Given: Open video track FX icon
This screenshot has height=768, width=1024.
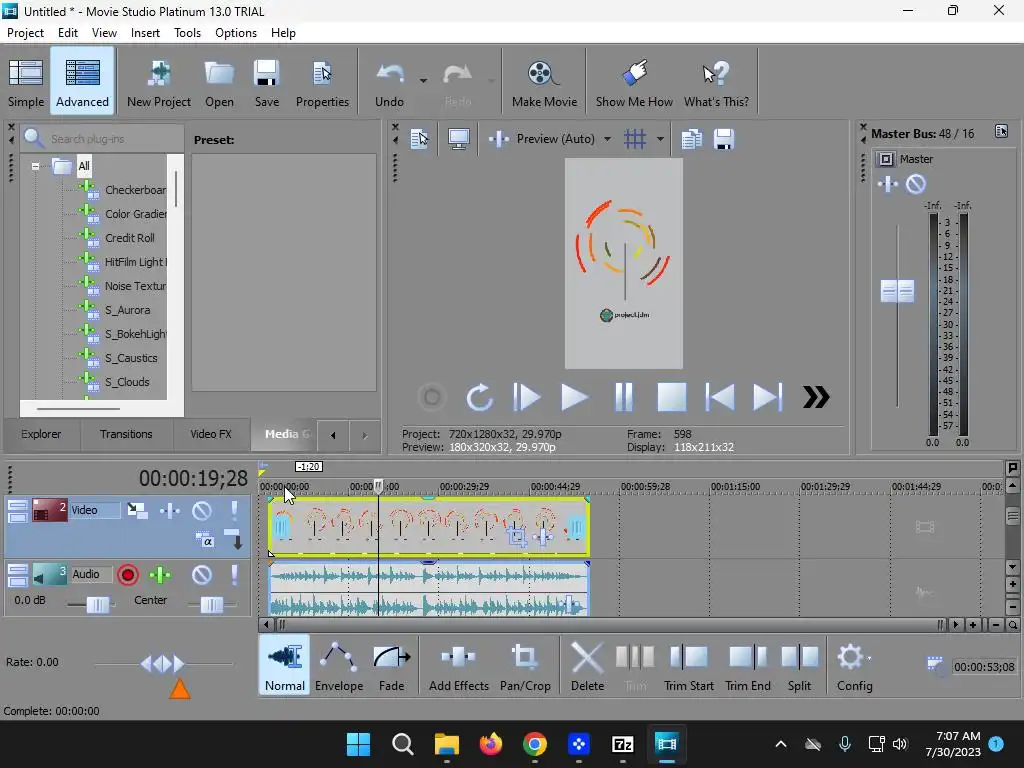Looking at the screenshot, I should click(x=170, y=510).
